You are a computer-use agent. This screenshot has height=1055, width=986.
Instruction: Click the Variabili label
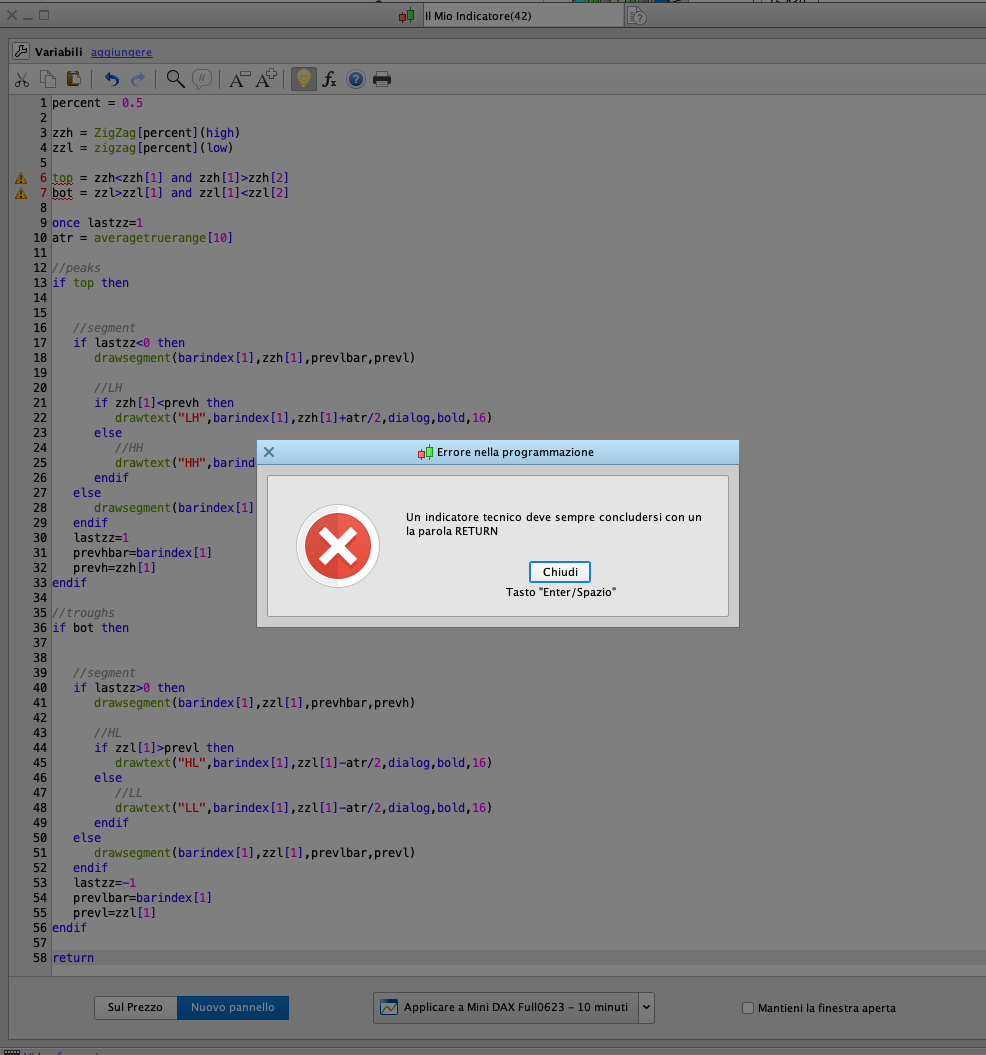[59, 52]
